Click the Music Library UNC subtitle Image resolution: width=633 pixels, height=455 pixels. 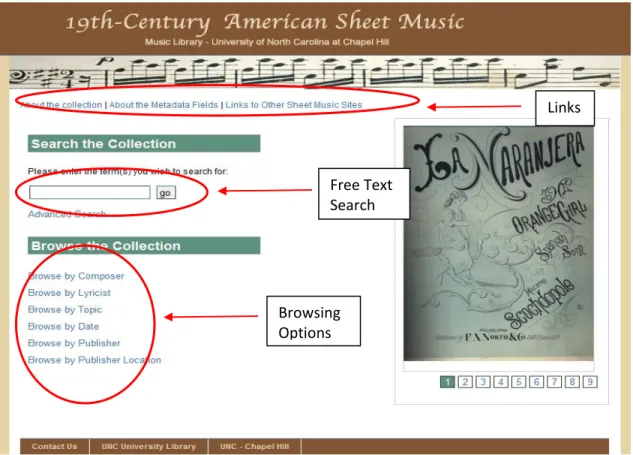[267, 42]
